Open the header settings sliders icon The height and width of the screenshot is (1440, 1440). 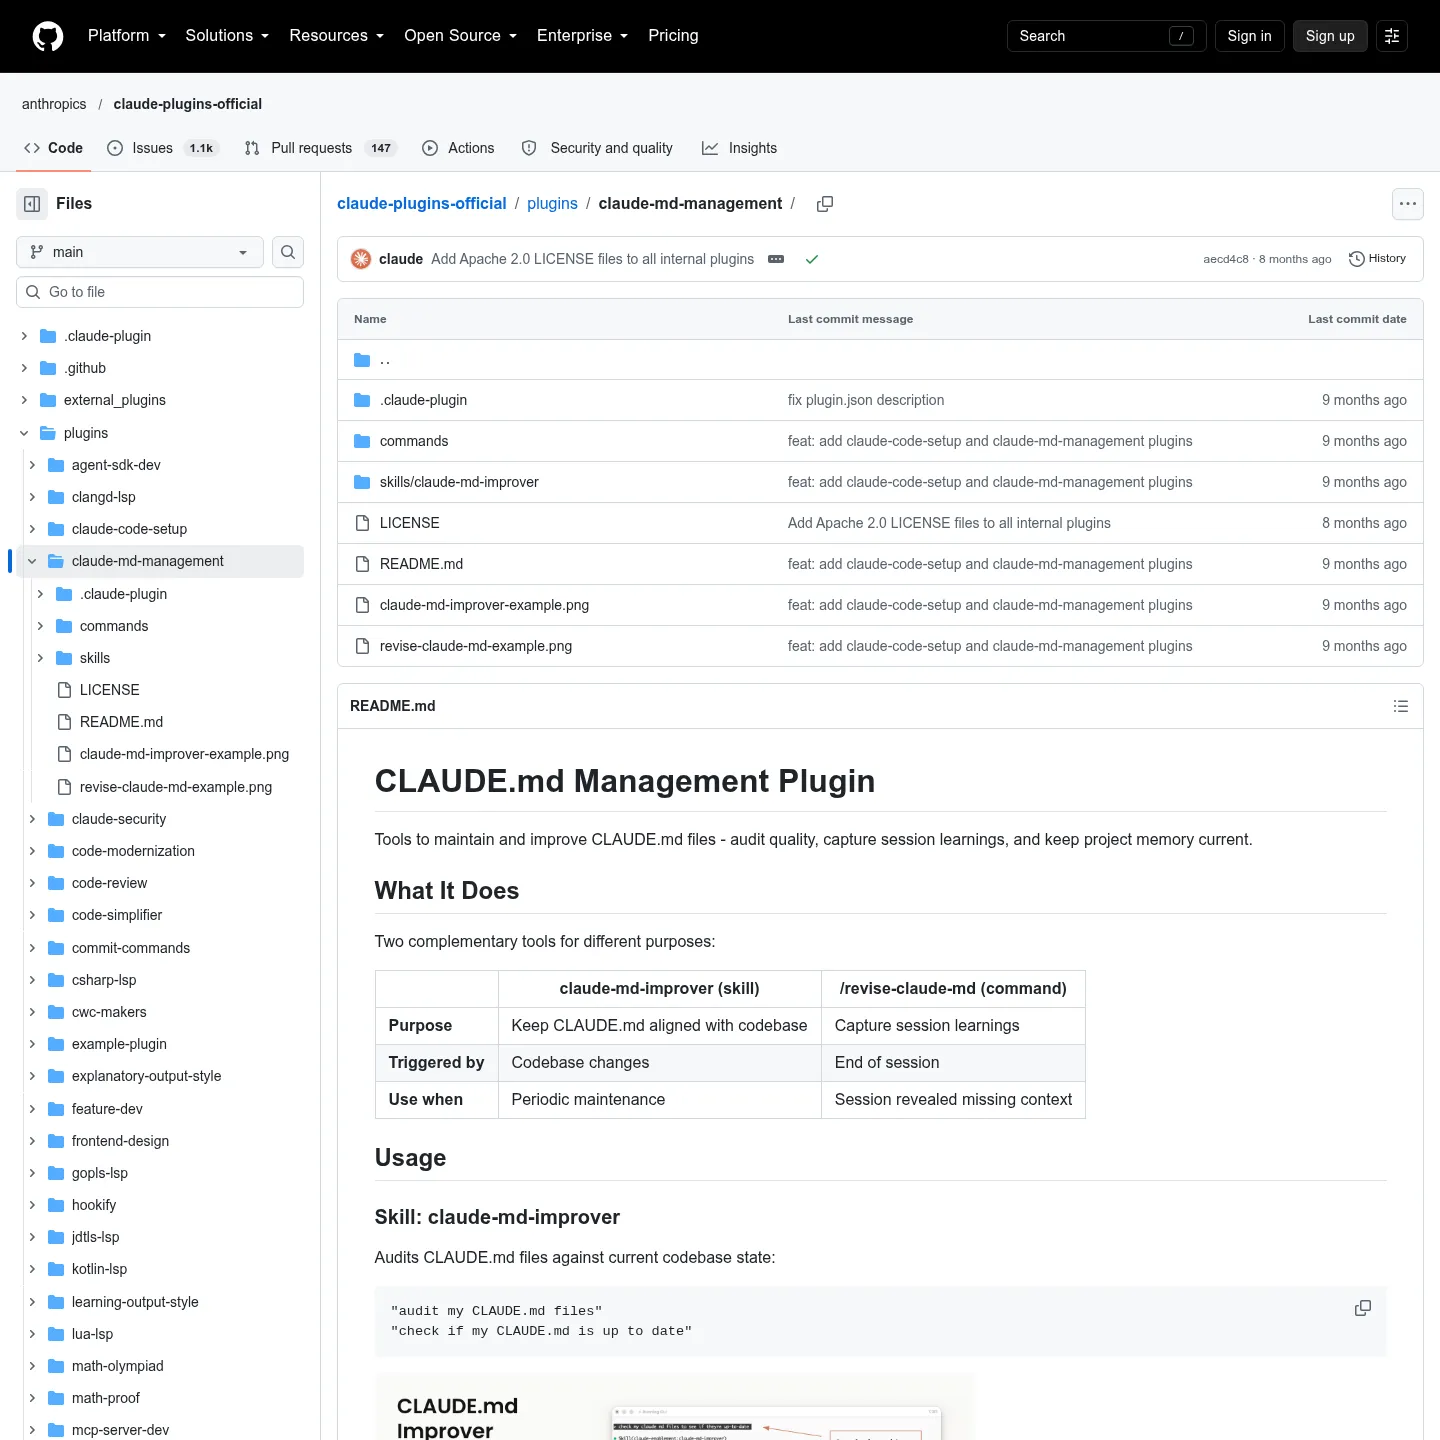coord(1392,36)
